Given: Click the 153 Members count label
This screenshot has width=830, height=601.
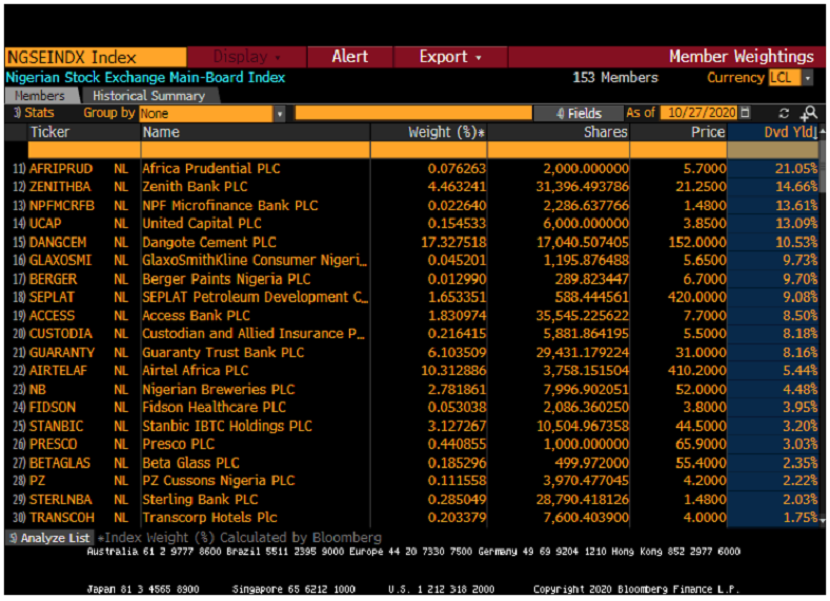Looking at the screenshot, I should point(615,78).
